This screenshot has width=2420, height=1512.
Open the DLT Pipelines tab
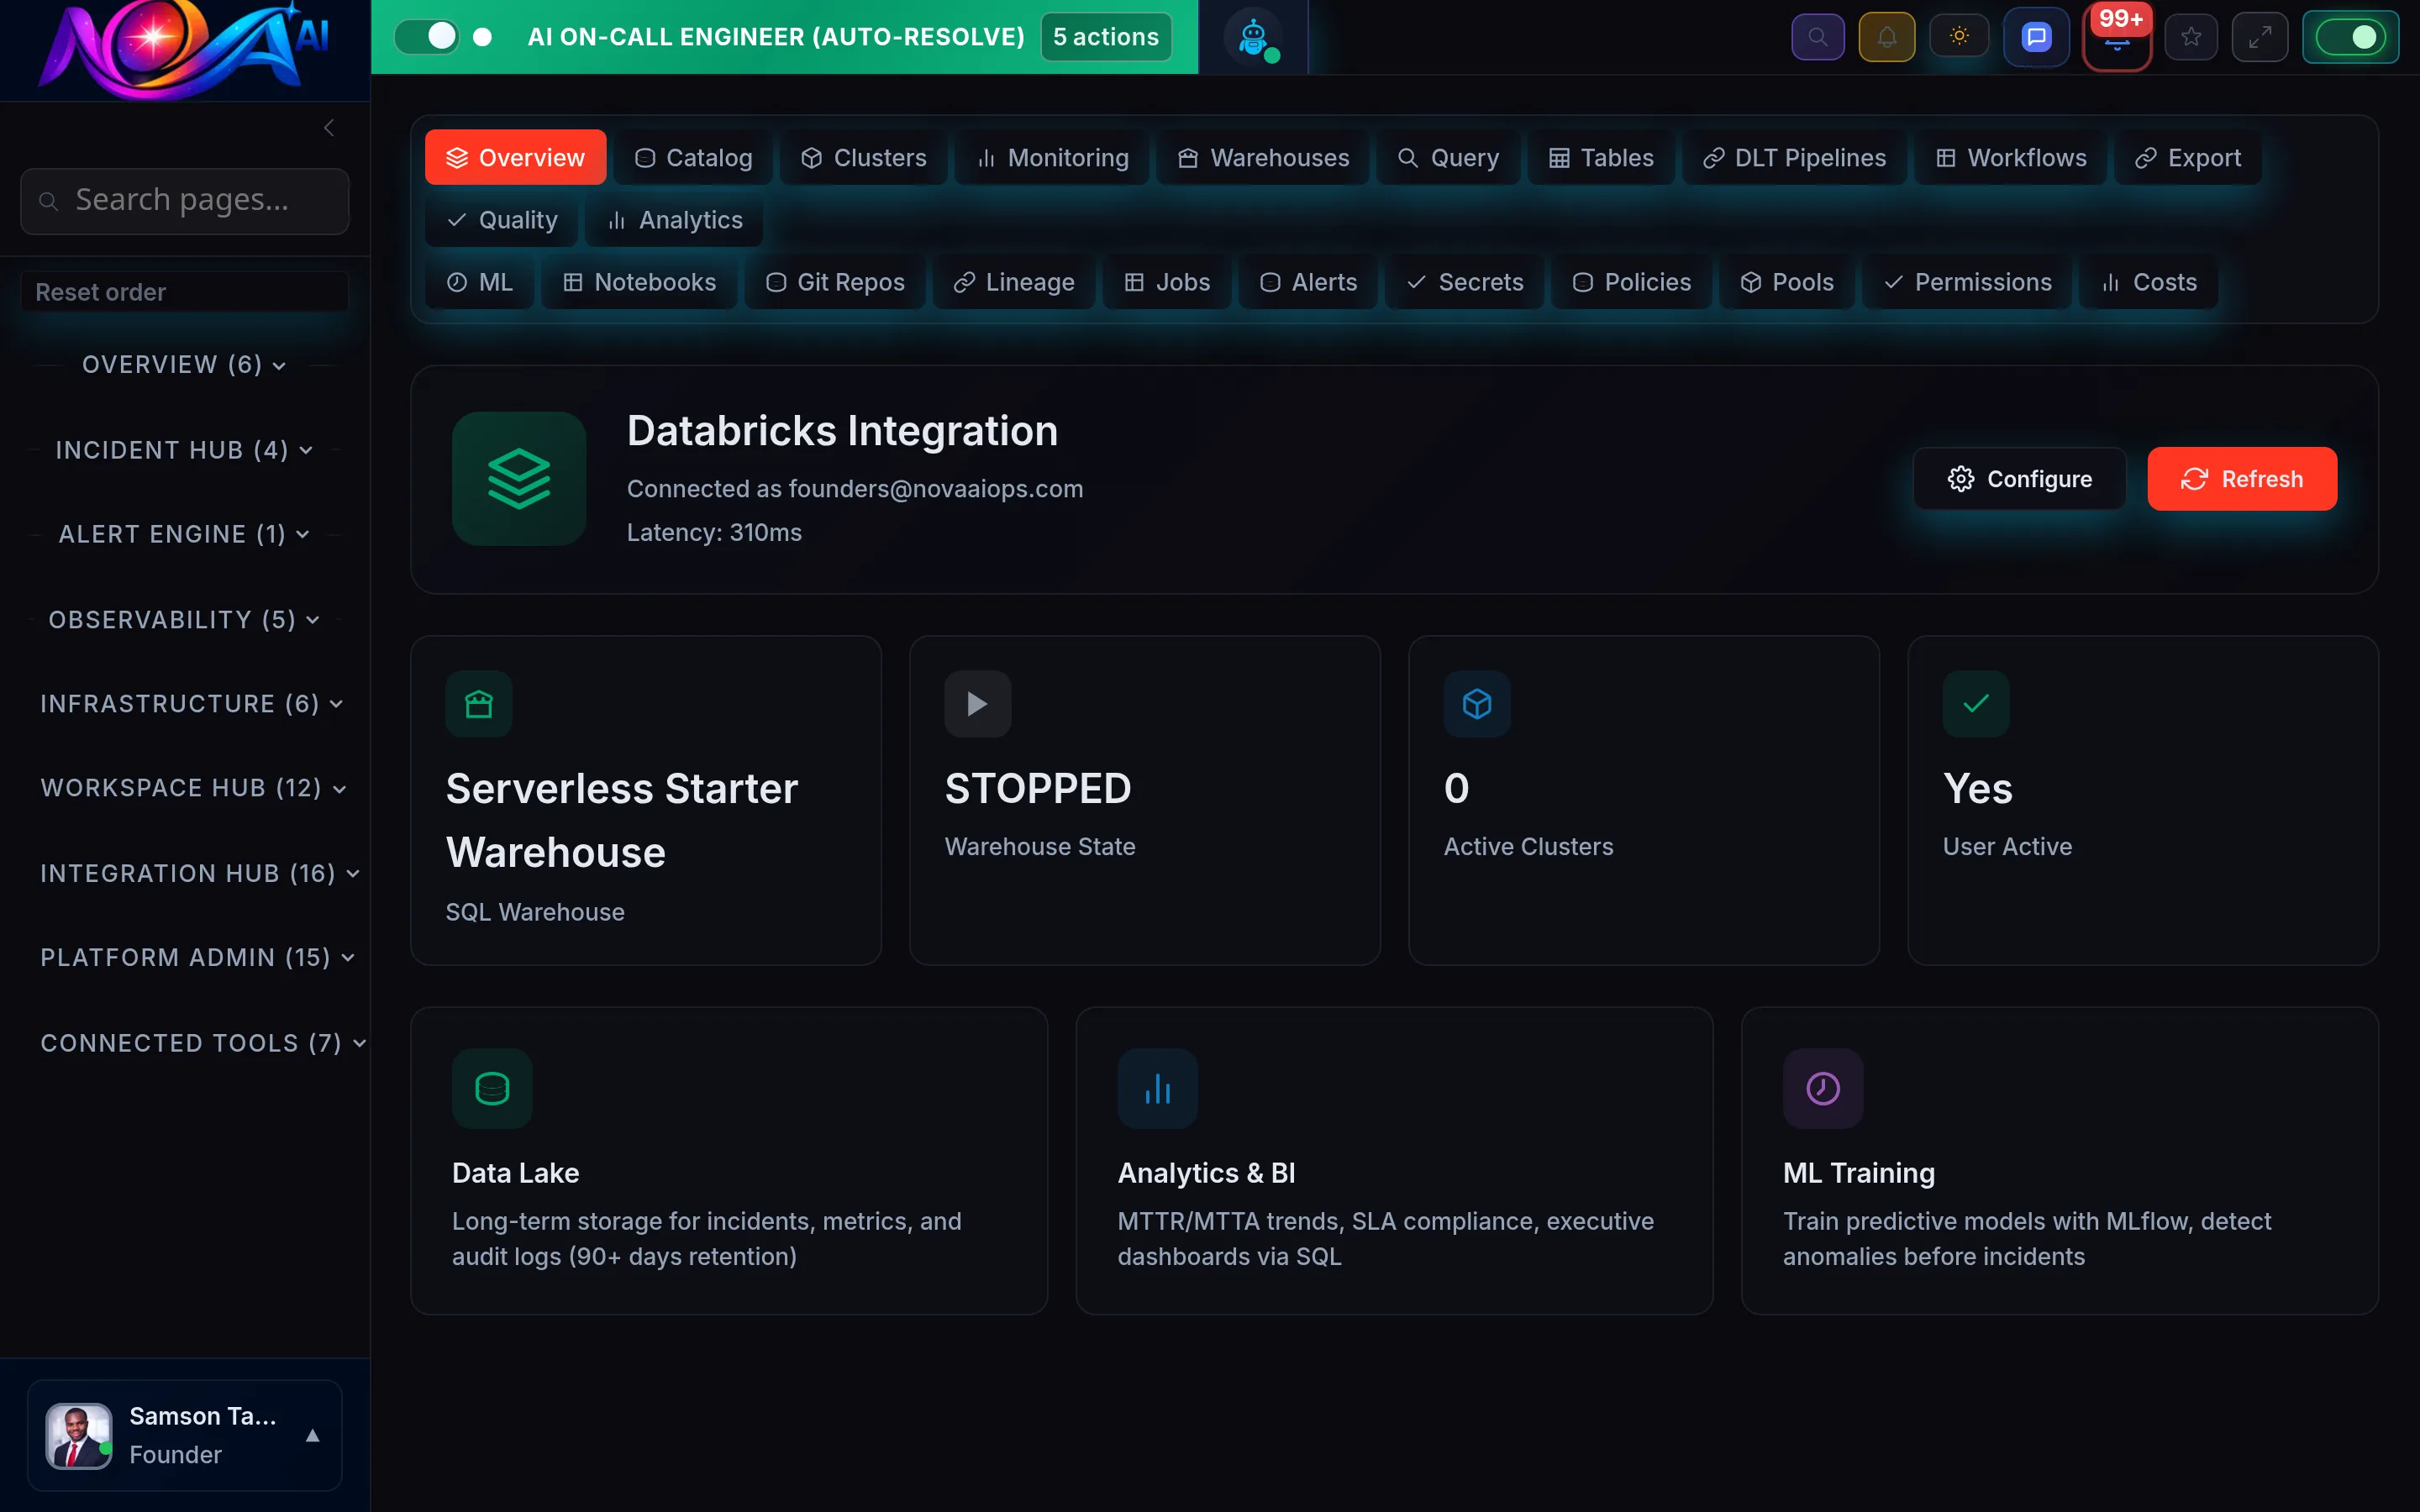coord(1795,157)
